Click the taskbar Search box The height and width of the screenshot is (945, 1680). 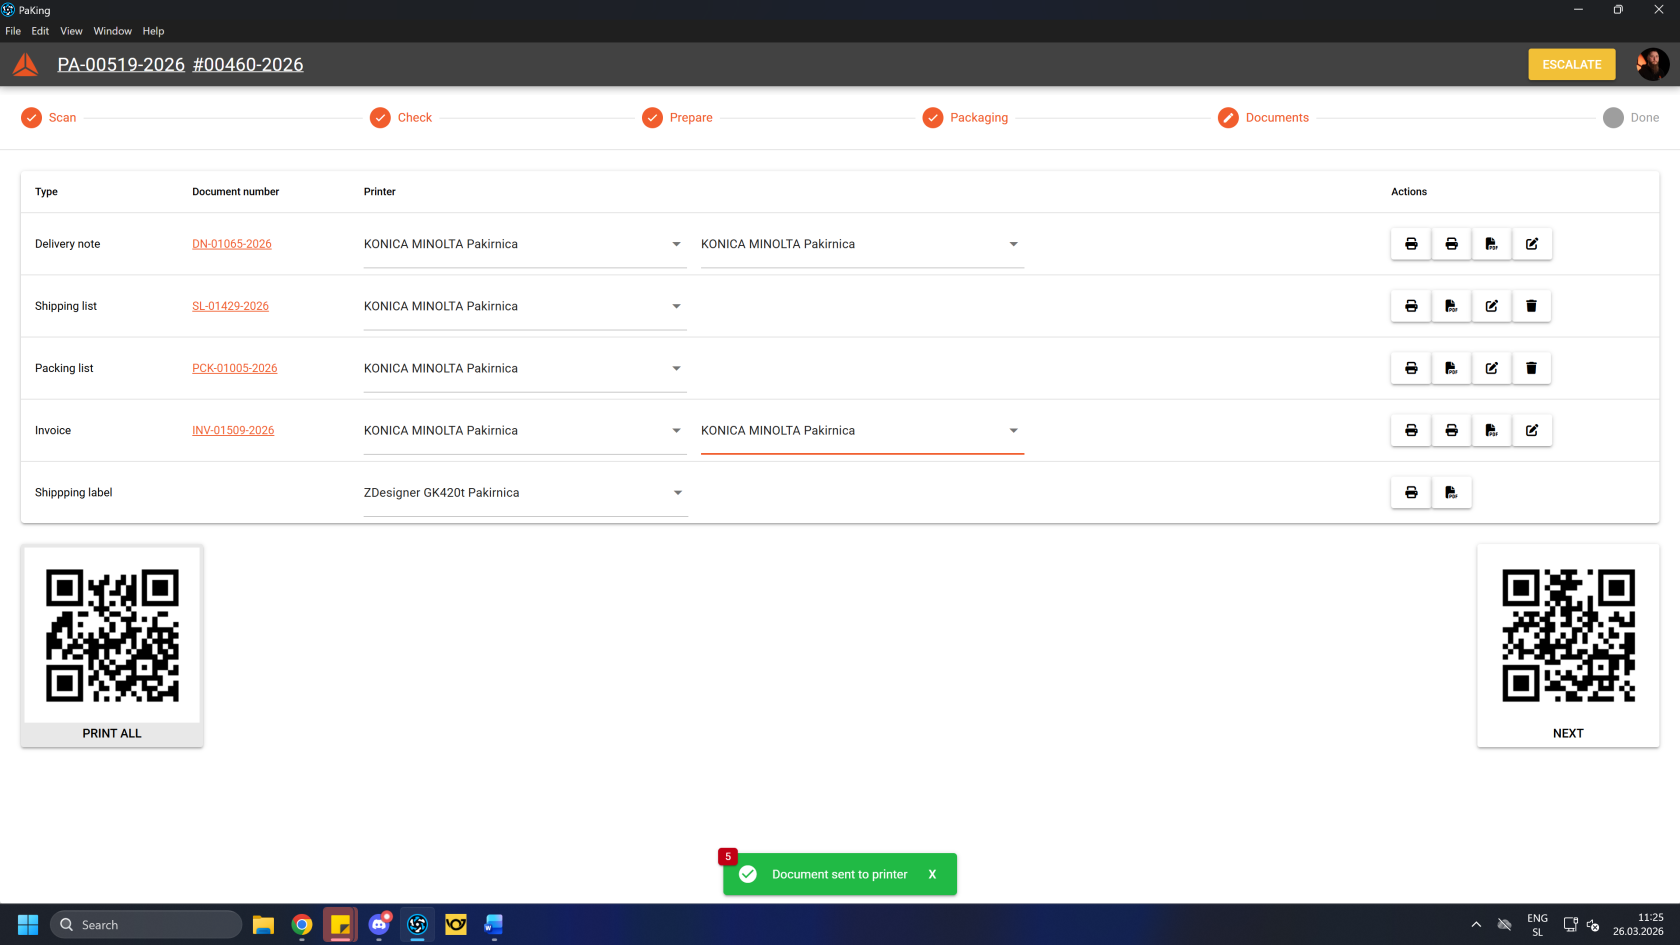146,925
